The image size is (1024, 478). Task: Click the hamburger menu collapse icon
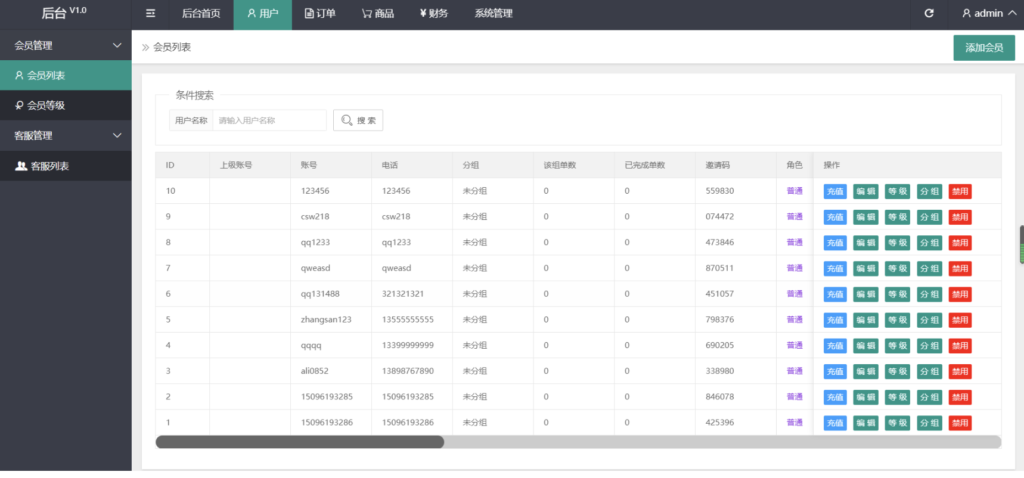click(x=150, y=14)
